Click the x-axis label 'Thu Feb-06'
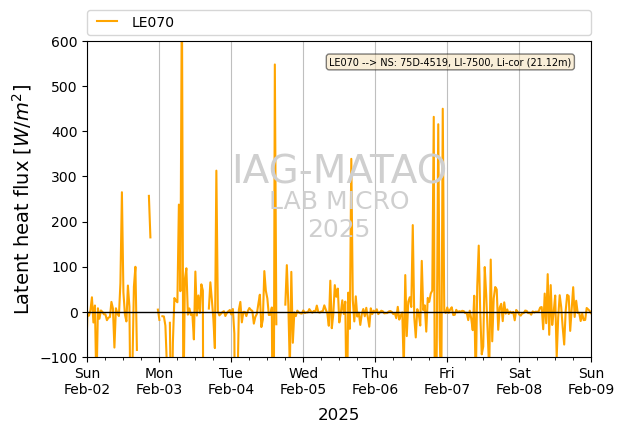Image resolution: width=624 pixels, height=433 pixels. (375, 381)
